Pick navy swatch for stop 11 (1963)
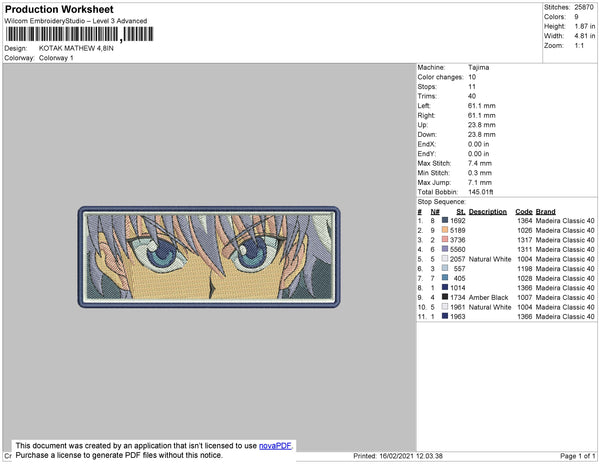600x464 pixels. pos(445,316)
